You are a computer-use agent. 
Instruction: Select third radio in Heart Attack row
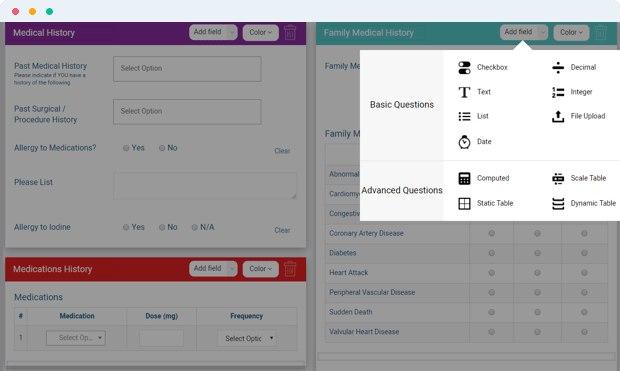(584, 273)
